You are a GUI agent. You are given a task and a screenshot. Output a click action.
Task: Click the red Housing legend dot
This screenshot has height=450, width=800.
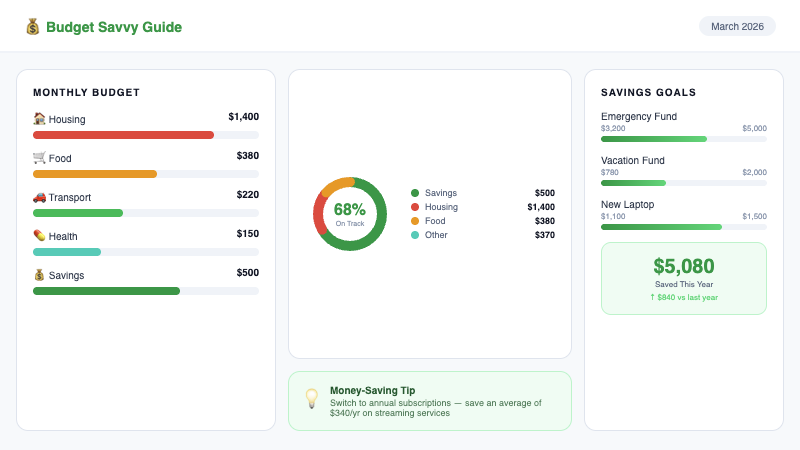(x=415, y=207)
